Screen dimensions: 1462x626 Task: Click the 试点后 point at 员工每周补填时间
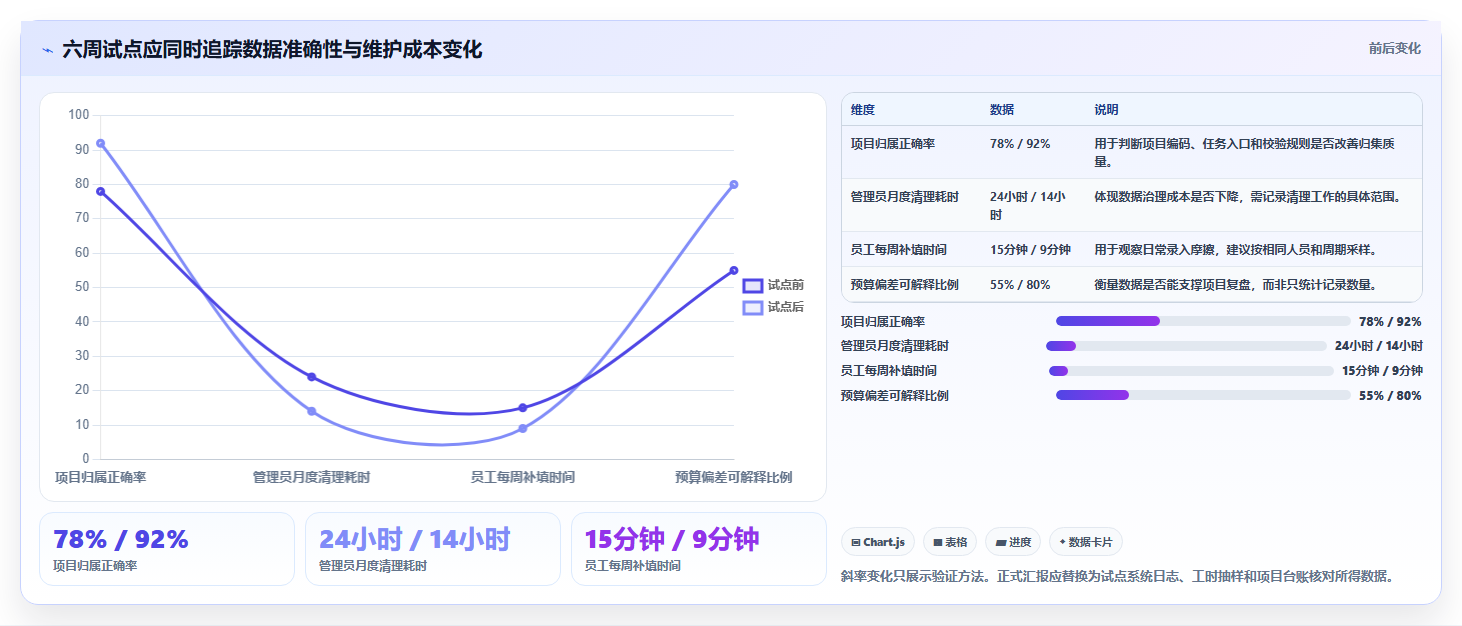pos(523,428)
